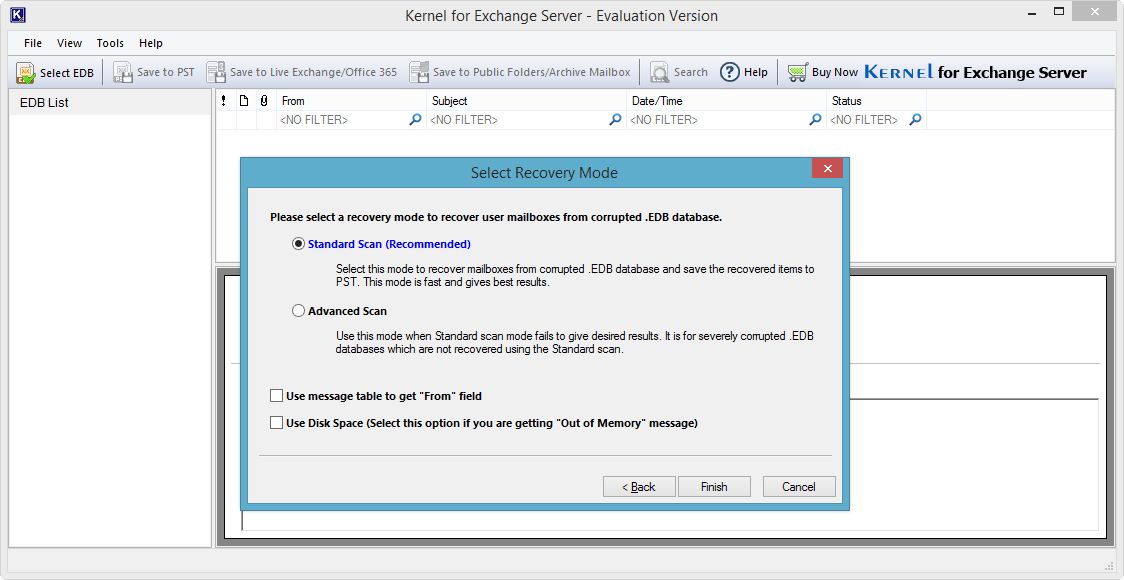Click Save to Live Exchange/Office 365 icon
This screenshot has height=580, width=1124.
tap(216, 72)
